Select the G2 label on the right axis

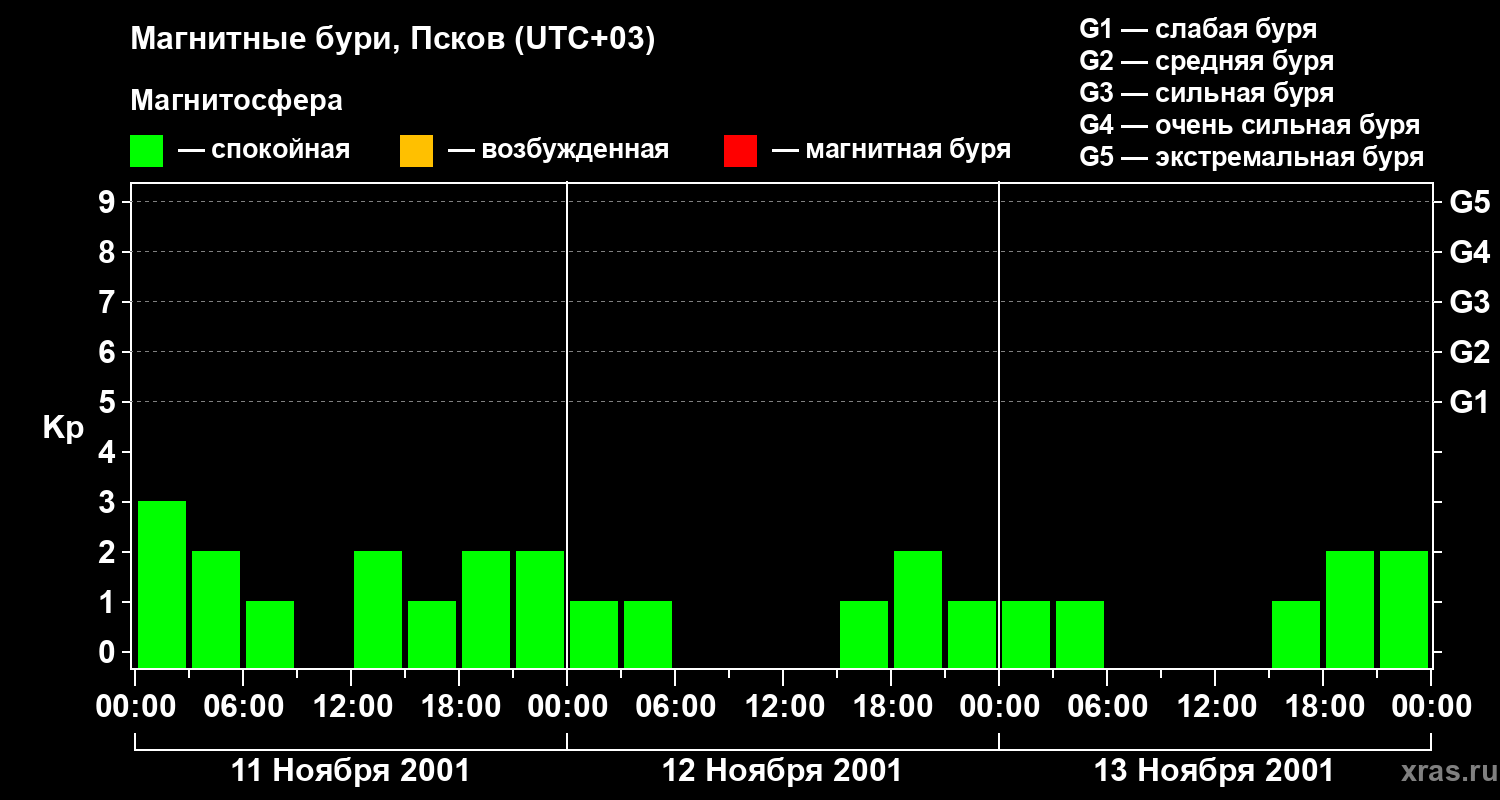pyautogui.click(x=1470, y=353)
